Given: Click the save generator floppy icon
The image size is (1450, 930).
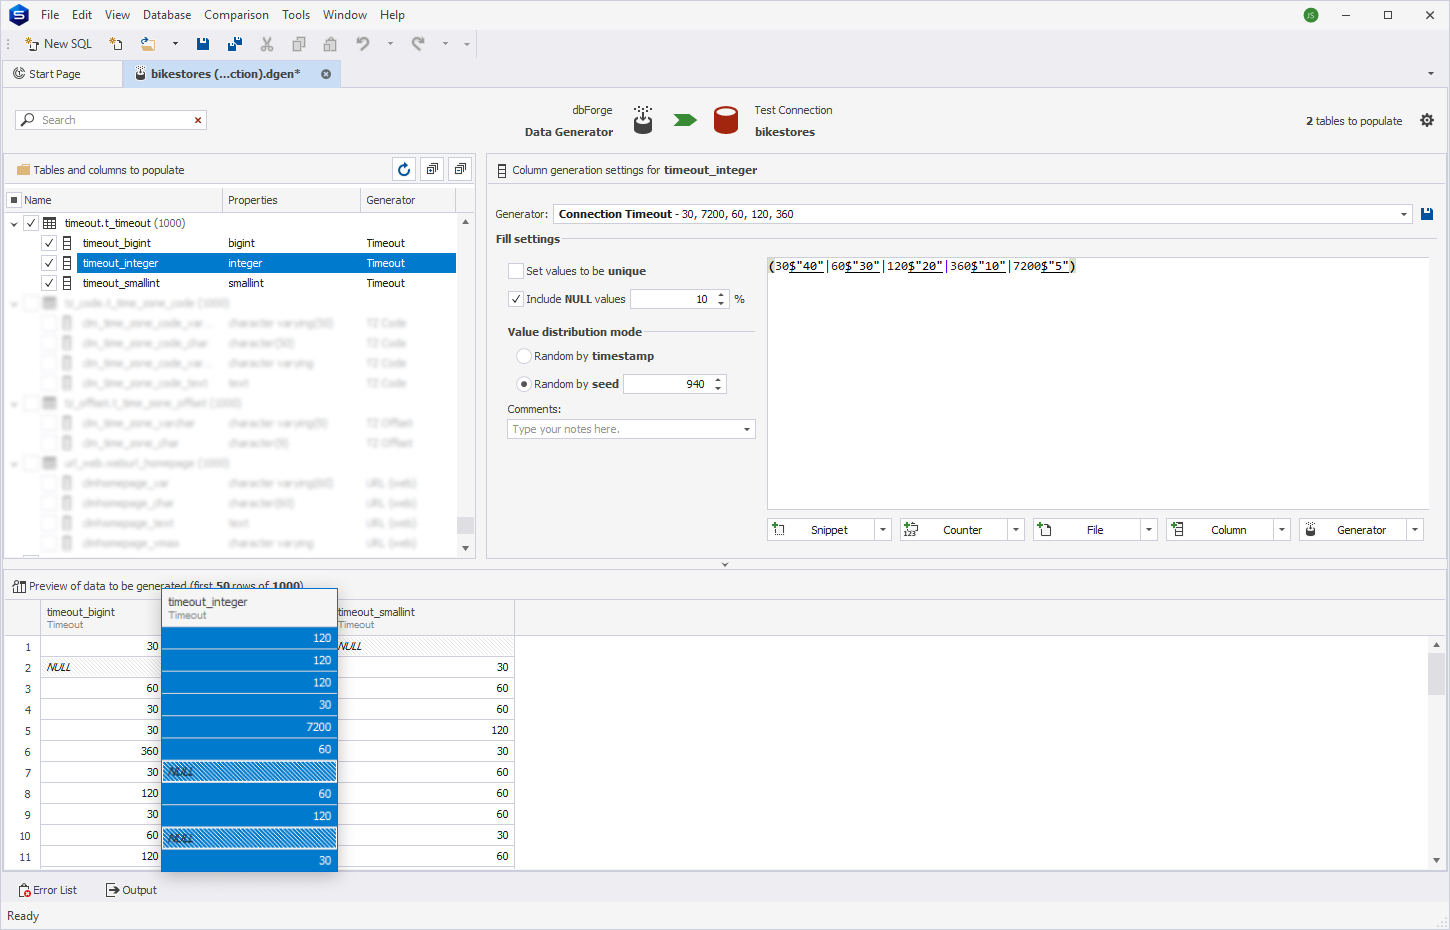Looking at the screenshot, I should point(1427,214).
